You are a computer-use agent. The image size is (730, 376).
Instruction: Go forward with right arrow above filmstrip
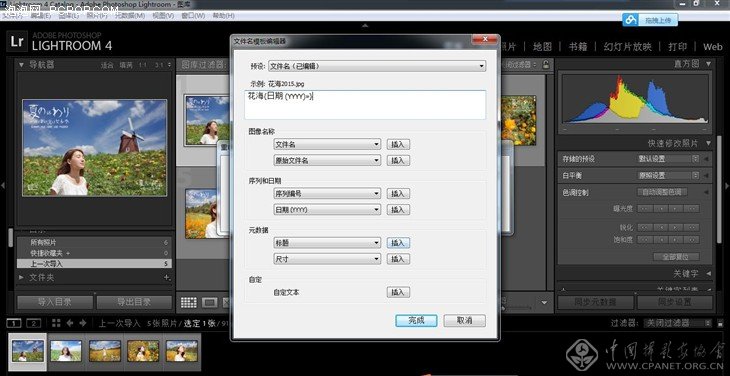pyautogui.click(x=83, y=323)
